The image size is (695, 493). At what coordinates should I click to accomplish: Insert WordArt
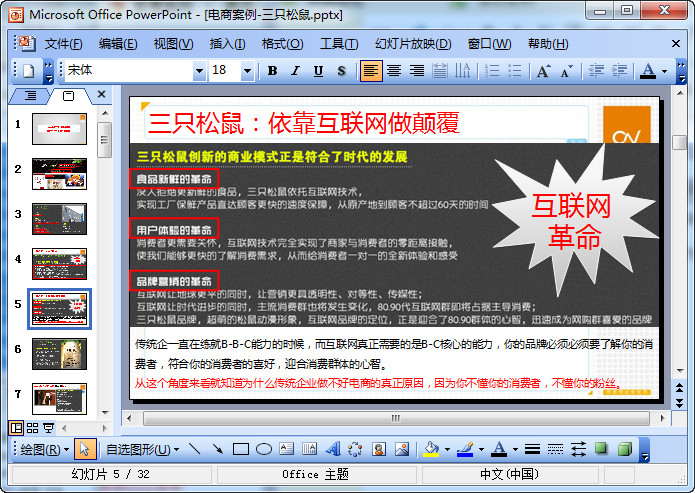pyautogui.click(x=332, y=449)
